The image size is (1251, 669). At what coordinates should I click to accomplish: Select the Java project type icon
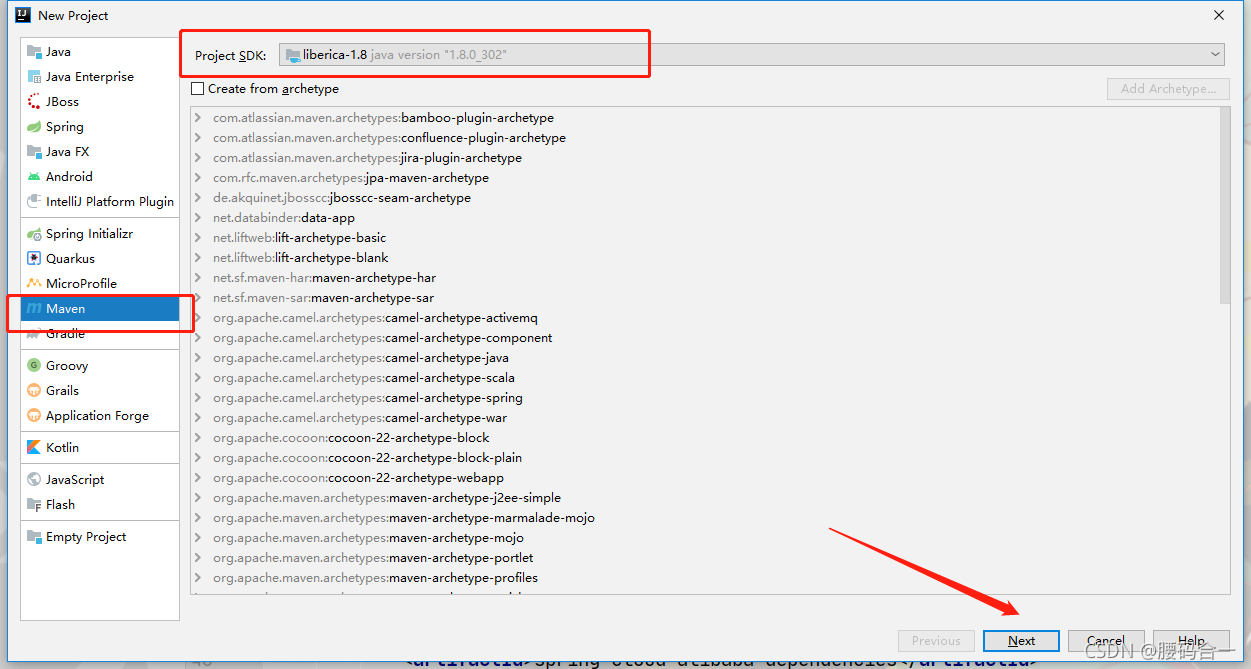34,52
